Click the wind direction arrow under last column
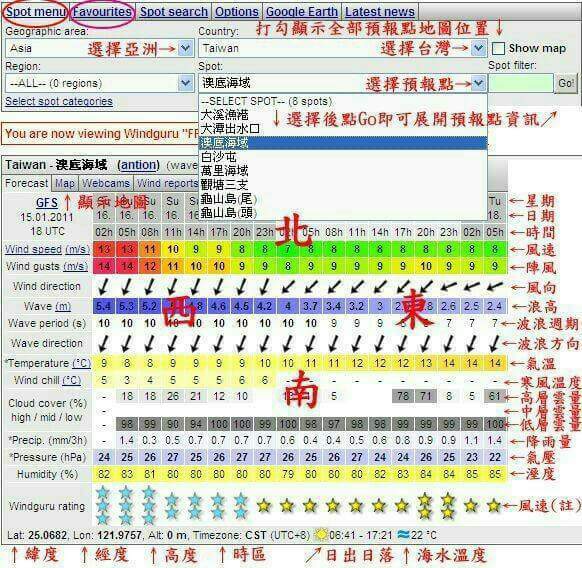This screenshot has width=582, height=568. (494, 287)
